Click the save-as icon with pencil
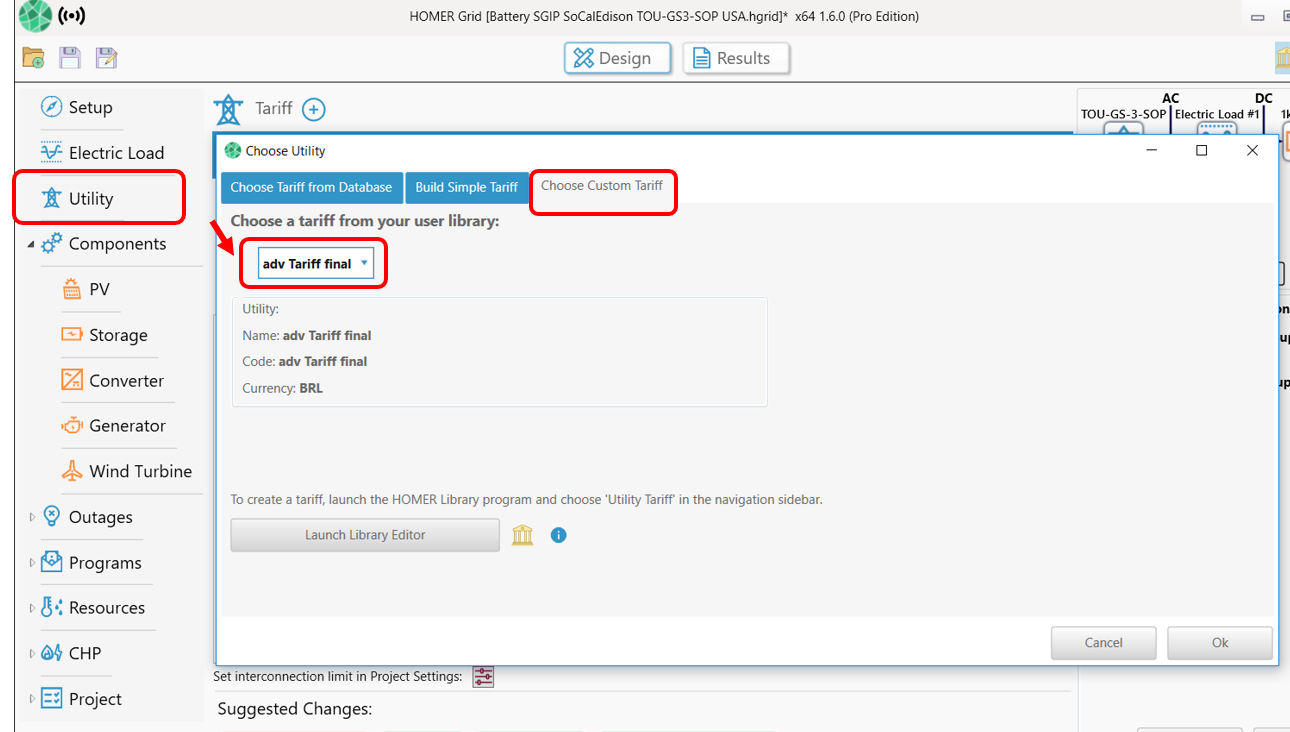This screenshot has width=1290, height=732. [106, 58]
